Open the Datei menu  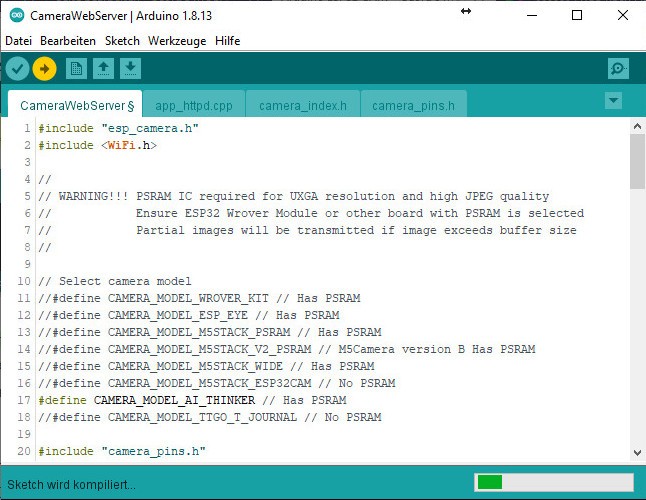(x=19, y=41)
